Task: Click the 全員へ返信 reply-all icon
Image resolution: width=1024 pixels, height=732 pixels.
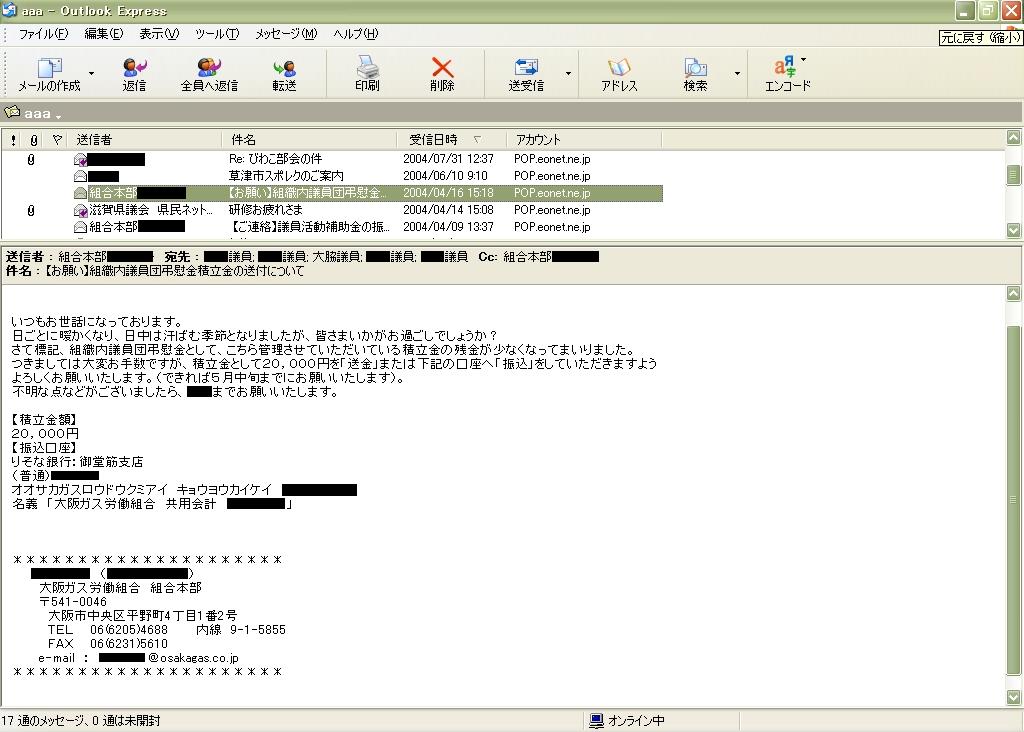Action: 209,67
